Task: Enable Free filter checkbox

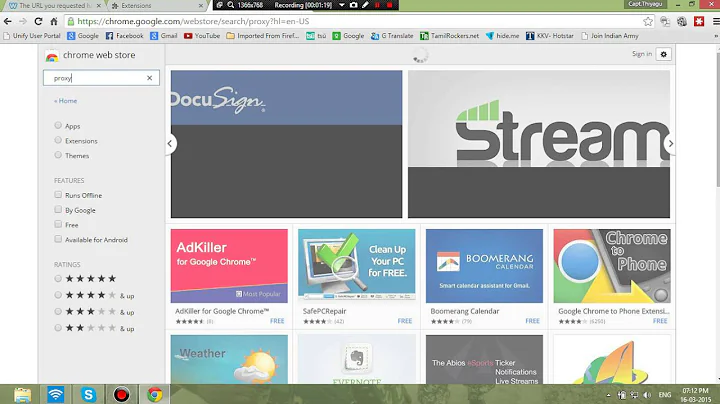Action: coord(58,224)
